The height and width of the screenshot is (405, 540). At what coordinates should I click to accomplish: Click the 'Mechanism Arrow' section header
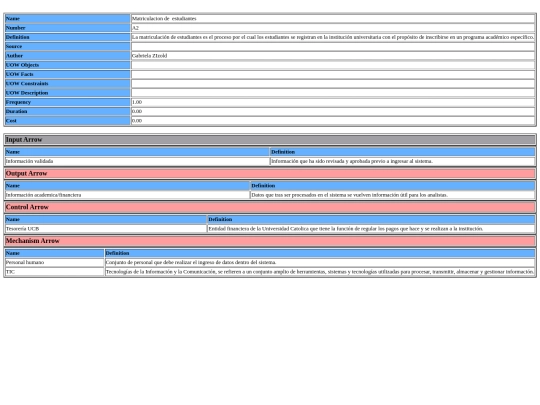click(270, 241)
